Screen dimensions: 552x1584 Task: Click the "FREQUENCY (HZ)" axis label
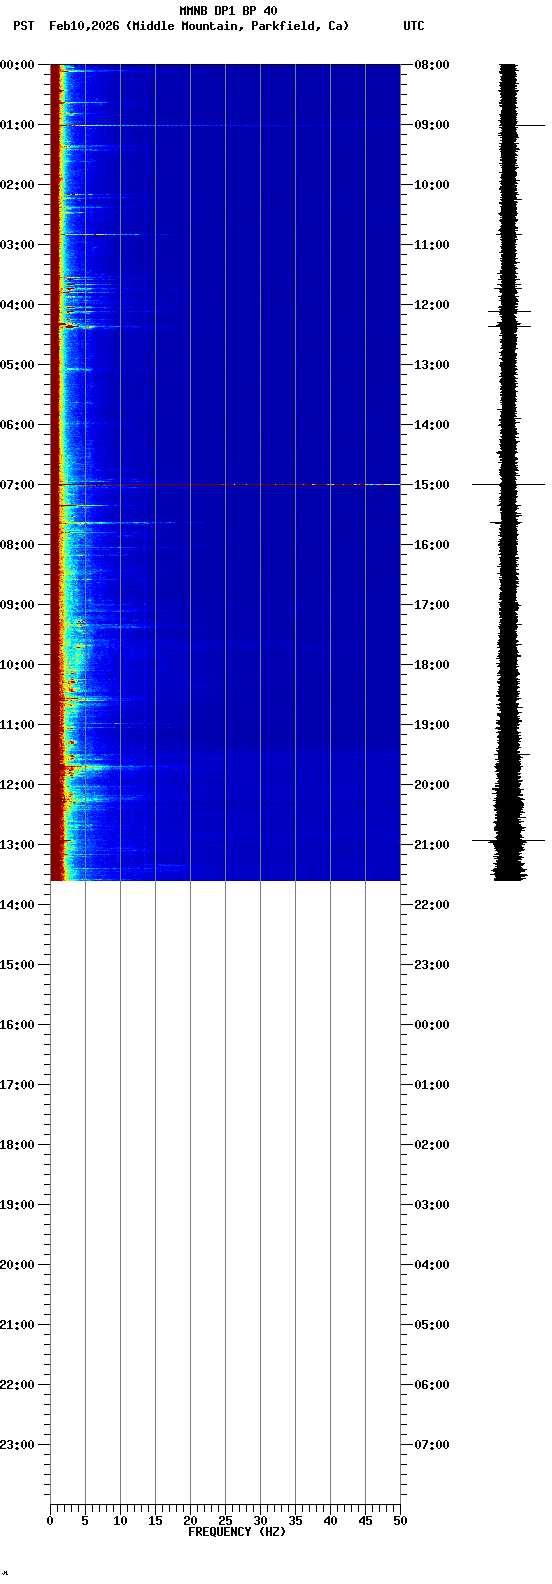click(237, 1532)
